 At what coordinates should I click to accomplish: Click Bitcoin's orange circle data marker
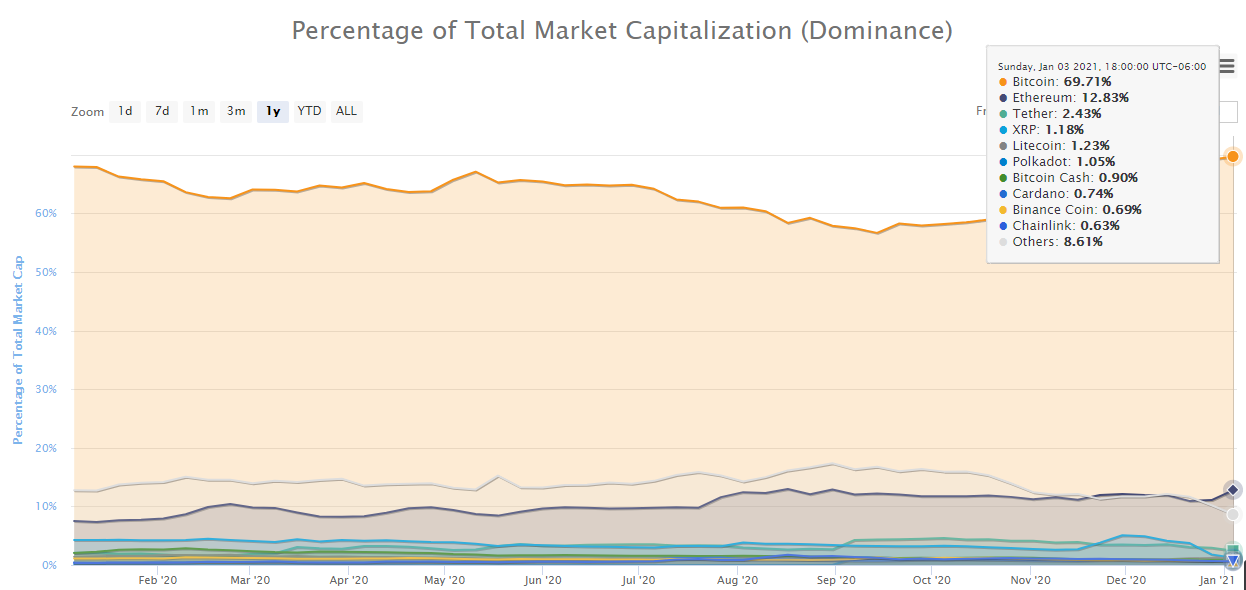click(1233, 156)
